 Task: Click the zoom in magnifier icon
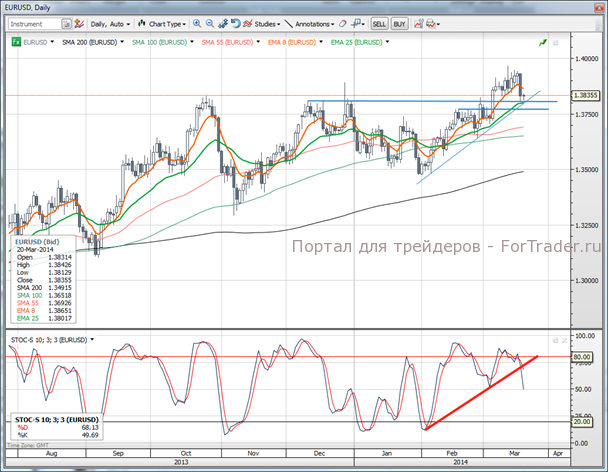[197, 23]
